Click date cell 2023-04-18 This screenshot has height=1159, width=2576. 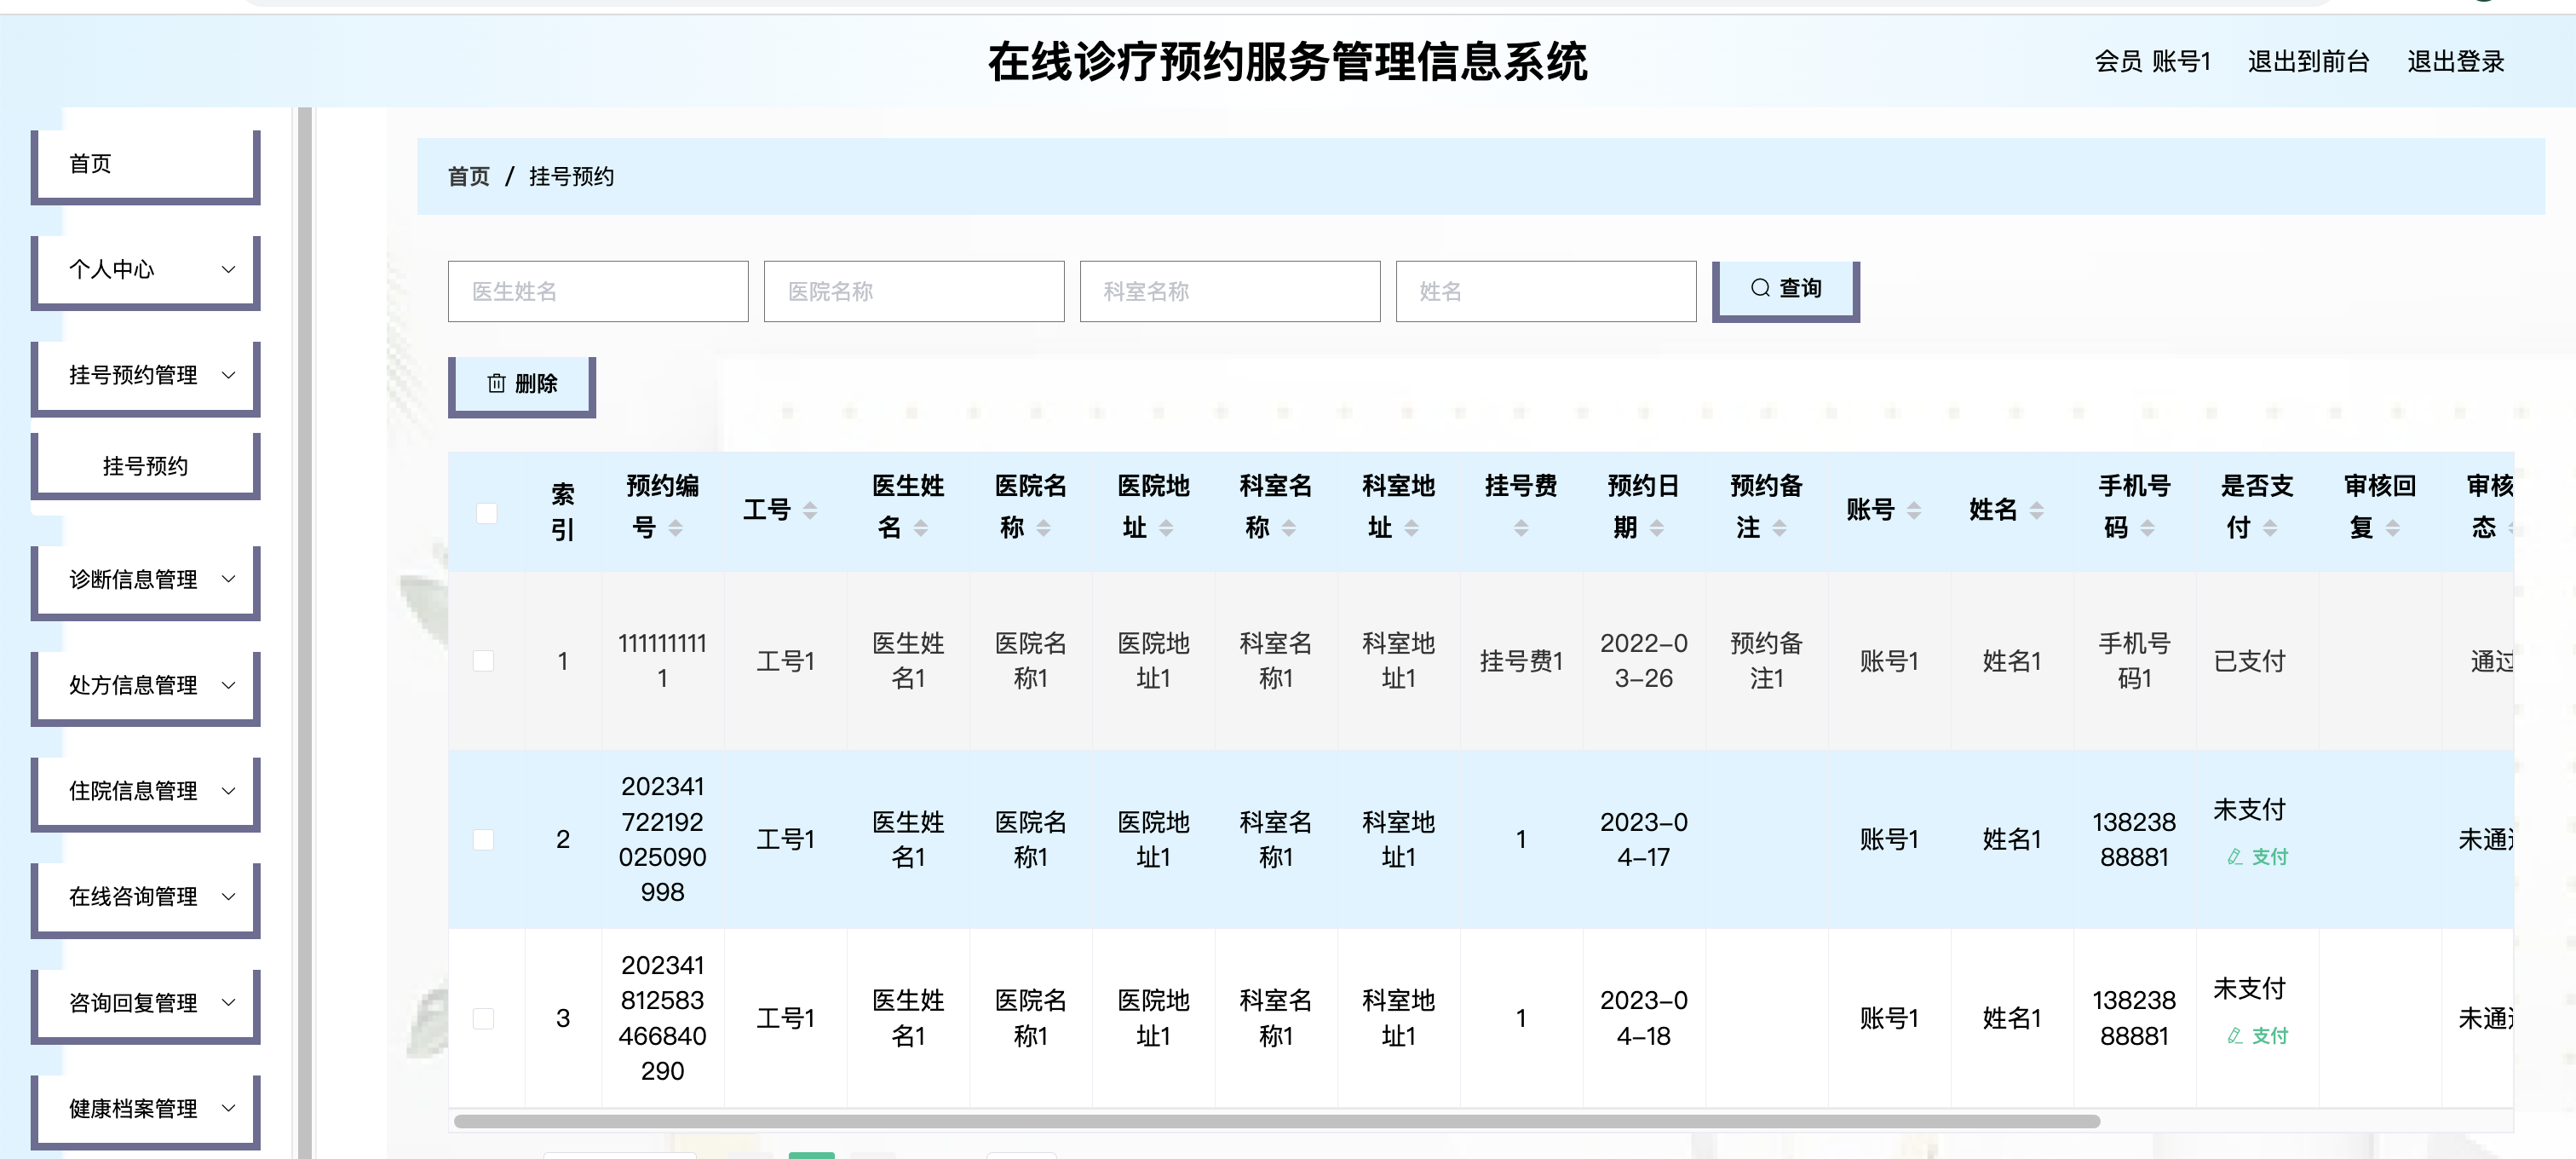click(1643, 1018)
